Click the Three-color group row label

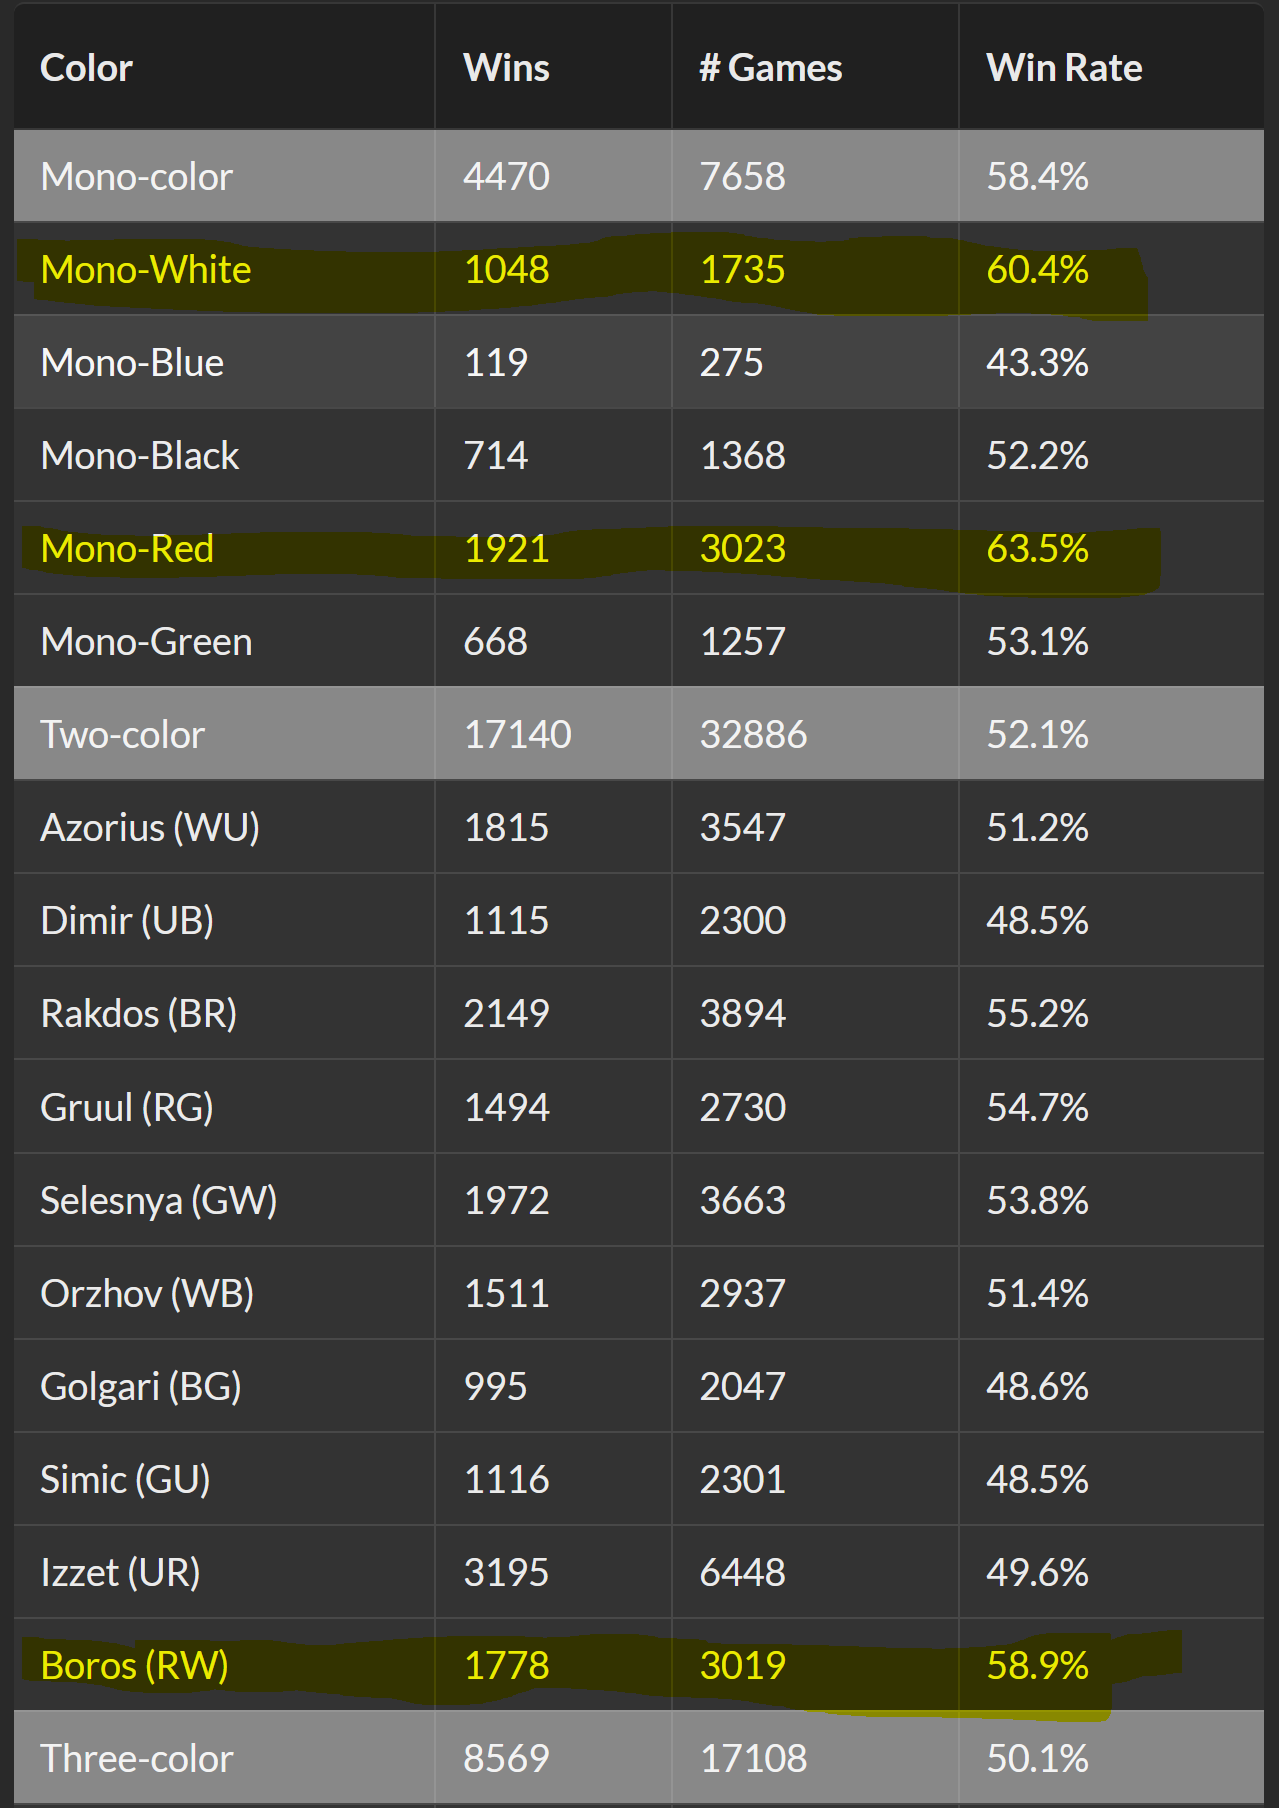click(136, 1759)
